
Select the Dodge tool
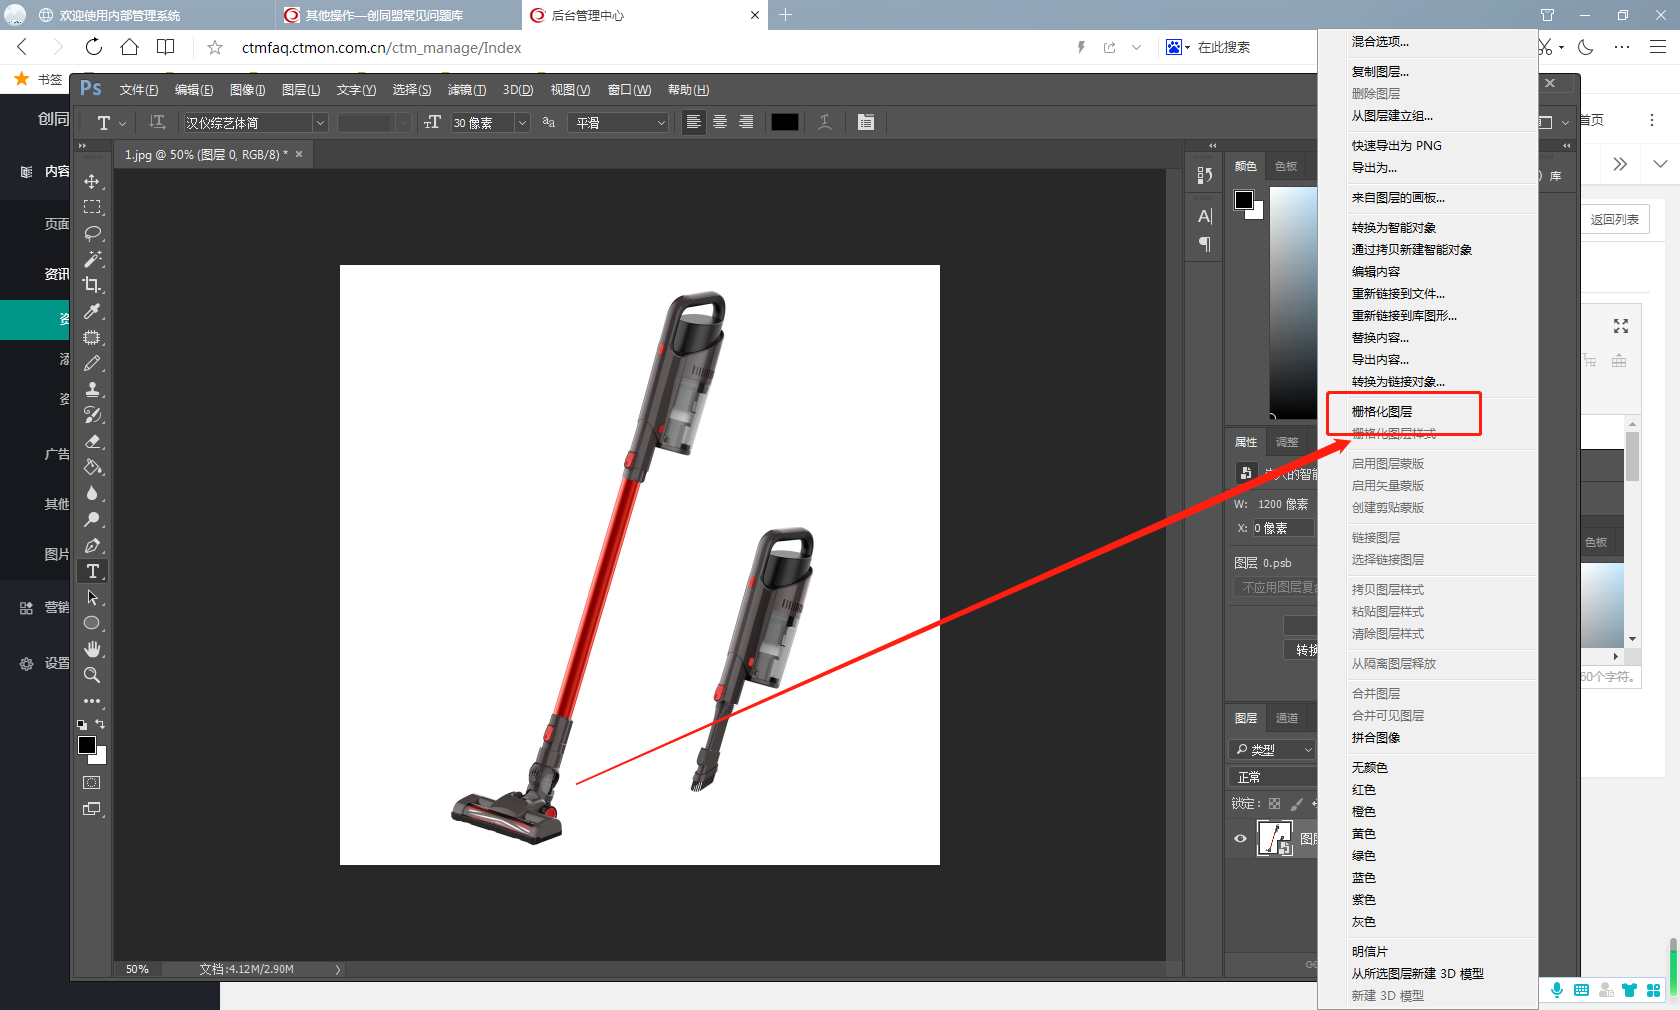pyautogui.click(x=92, y=519)
